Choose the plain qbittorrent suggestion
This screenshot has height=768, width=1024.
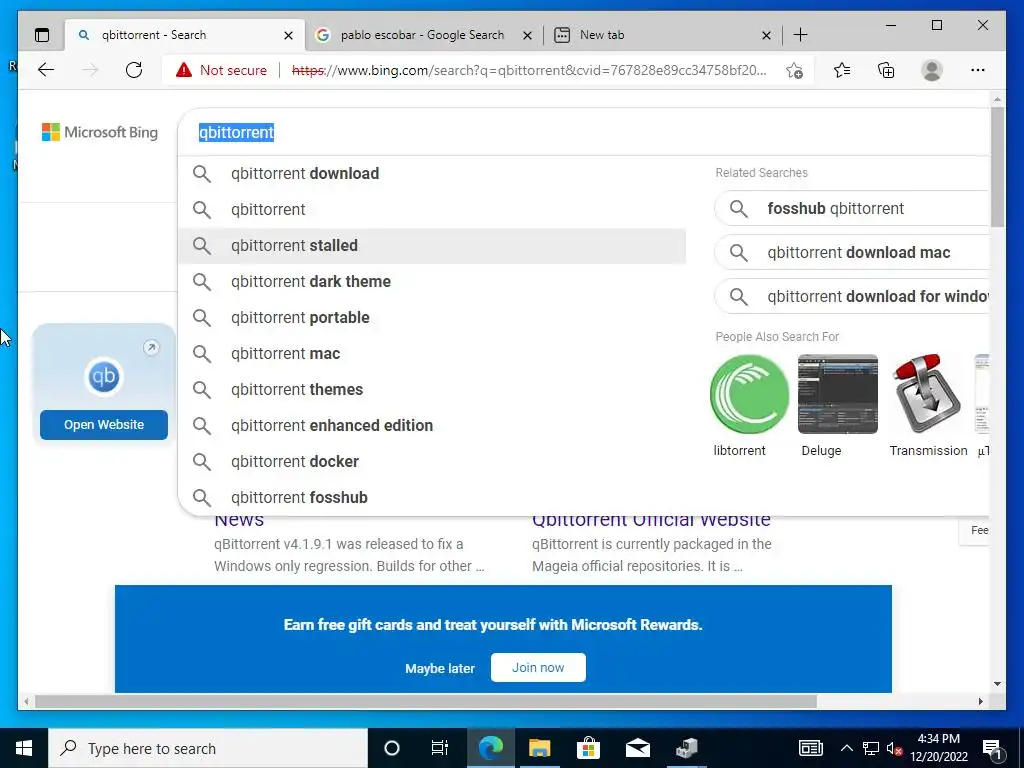click(x=432, y=210)
